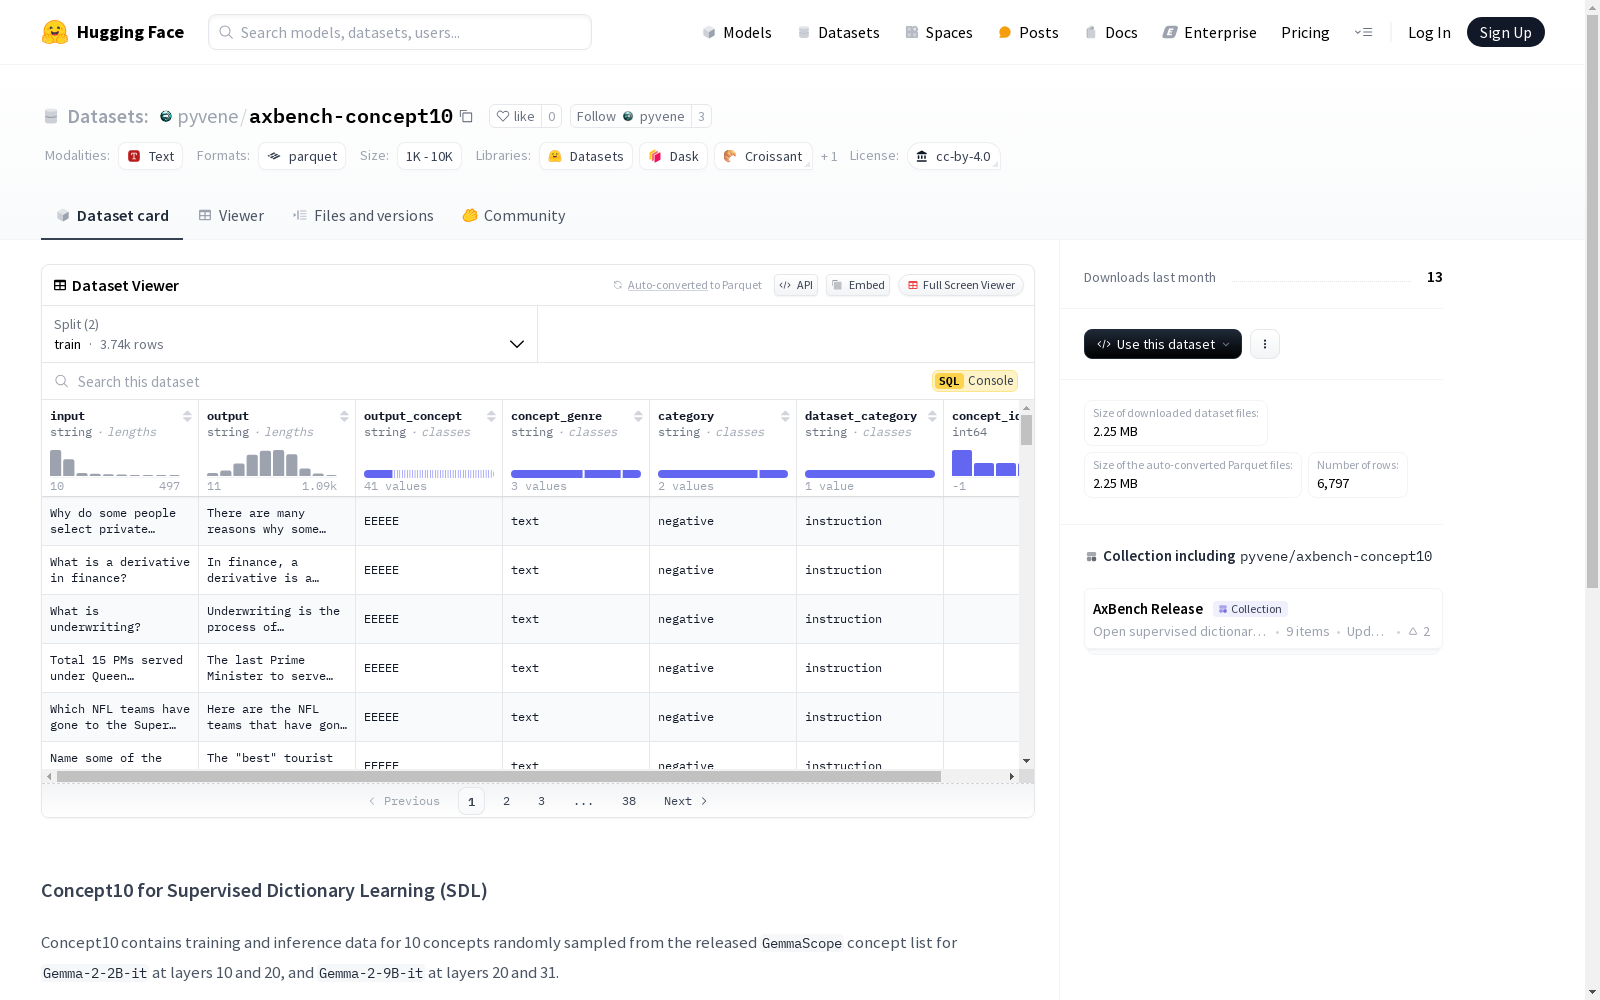Screen dimensions: 1600x1000
Task: Copy dataset name with the copy icon
Action: click(x=466, y=116)
